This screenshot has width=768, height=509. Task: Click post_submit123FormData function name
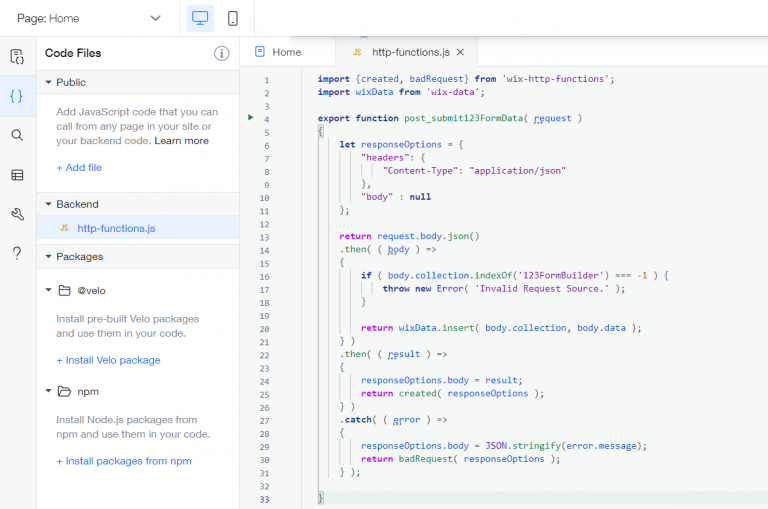(463, 118)
